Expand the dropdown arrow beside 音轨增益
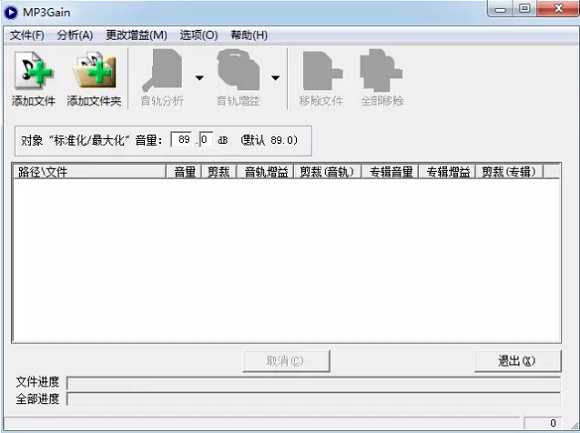The image size is (580, 433). pyautogui.click(x=275, y=78)
